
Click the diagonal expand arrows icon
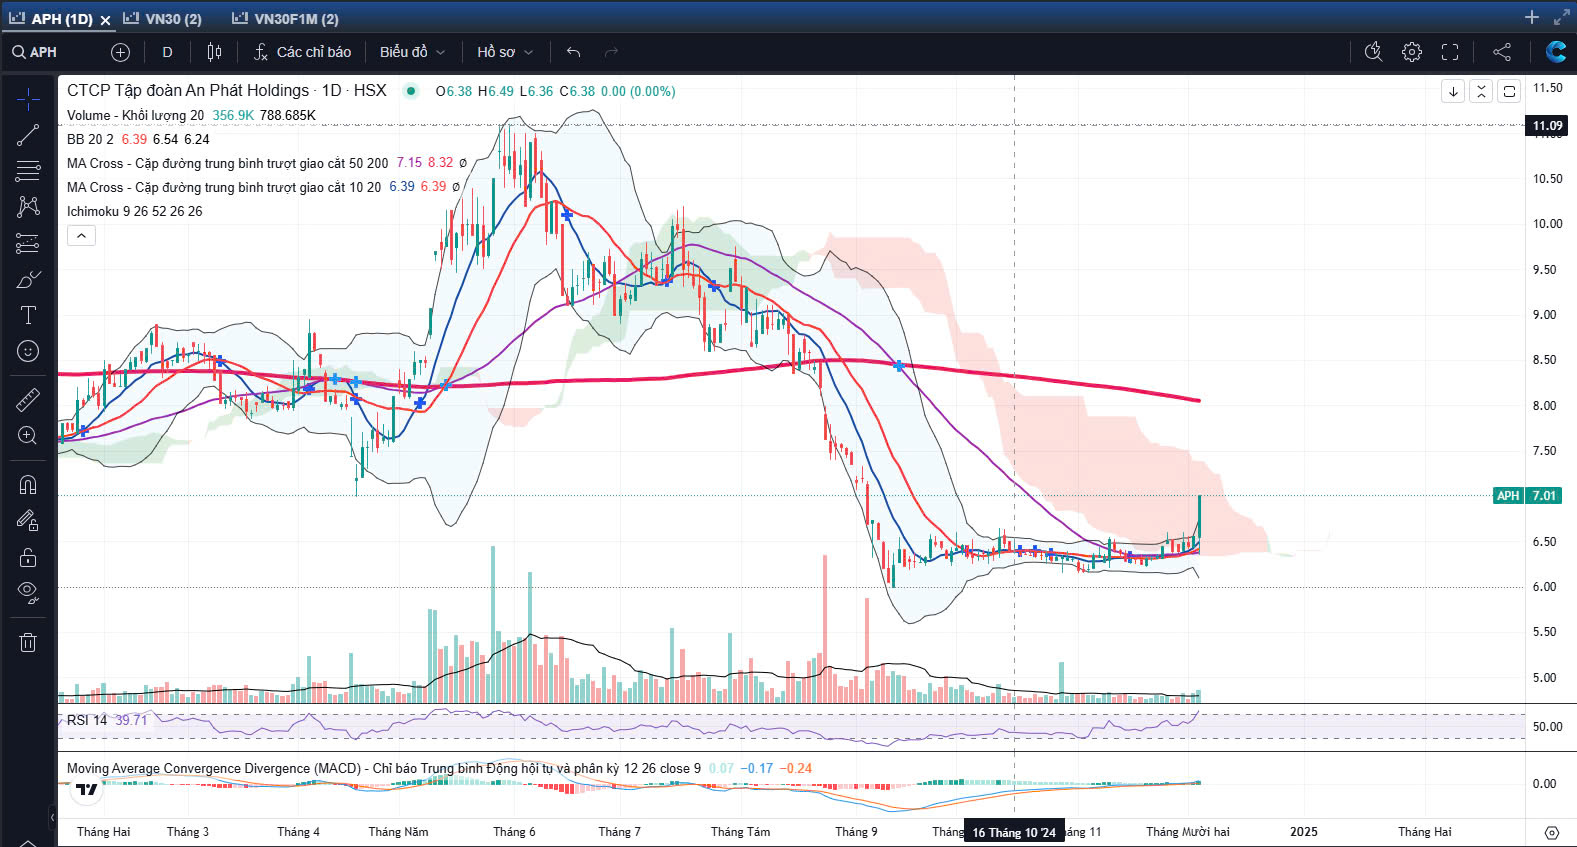pyautogui.click(x=1561, y=17)
